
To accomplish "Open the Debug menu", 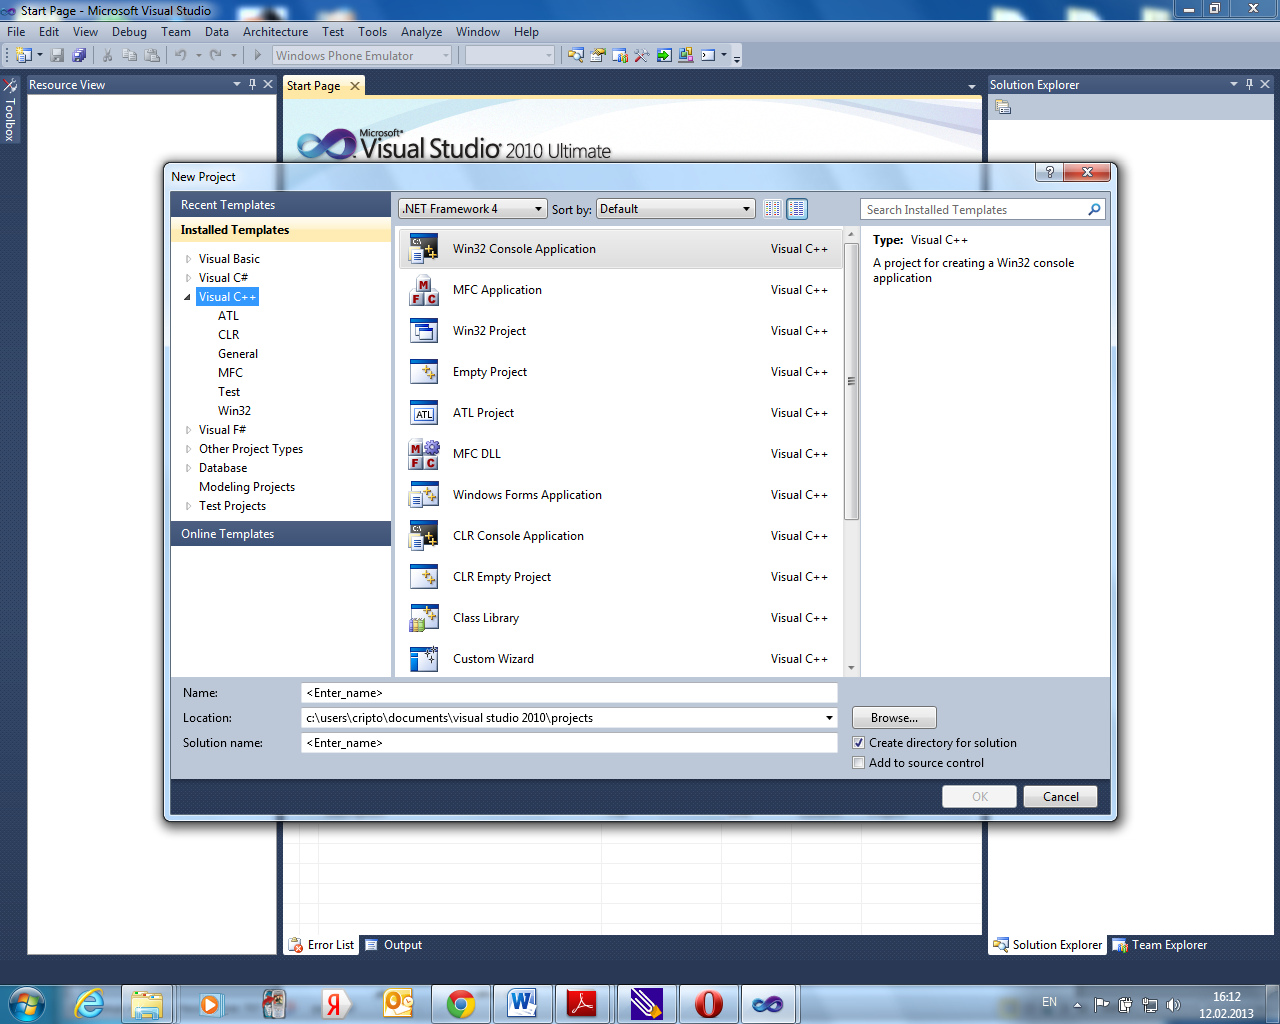I will pos(129,32).
